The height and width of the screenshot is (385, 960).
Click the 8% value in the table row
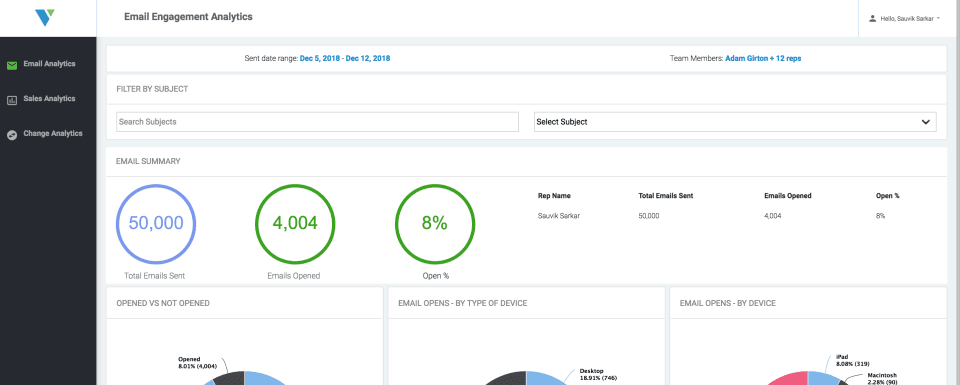[x=880, y=217]
